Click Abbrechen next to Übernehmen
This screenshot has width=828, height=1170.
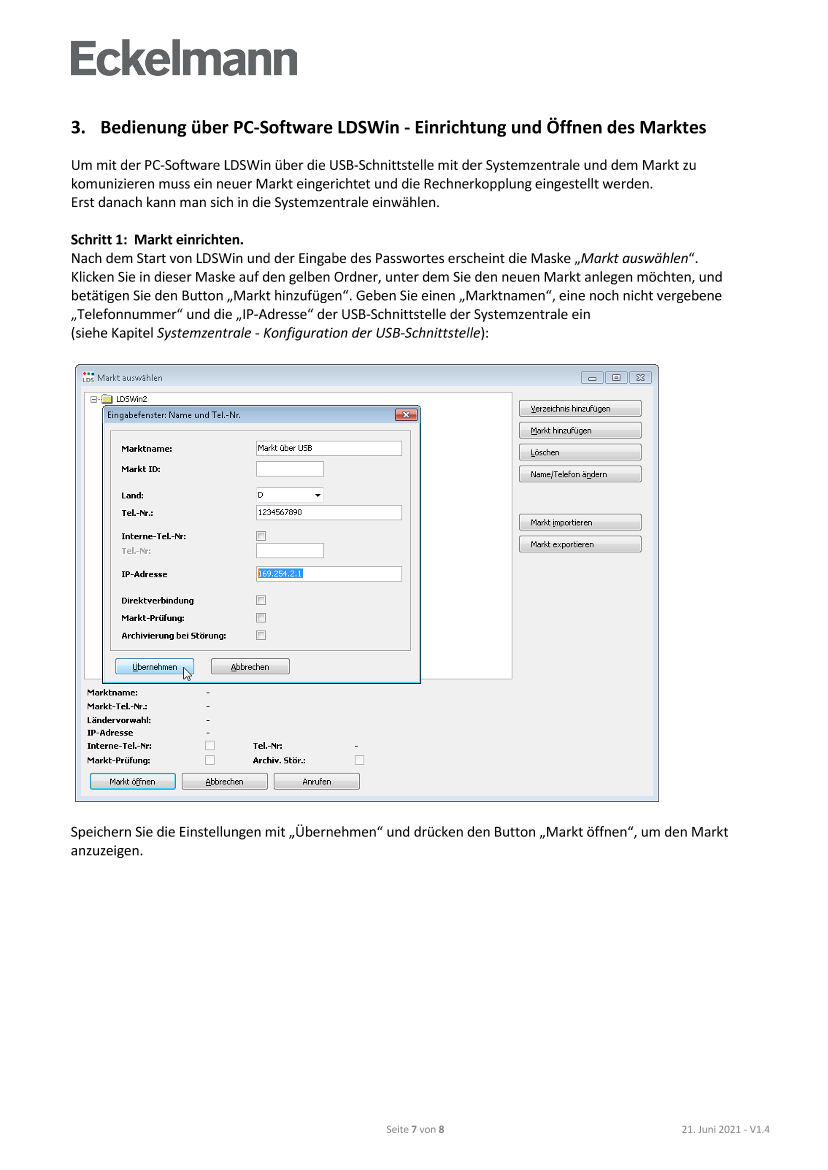[x=250, y=666]
